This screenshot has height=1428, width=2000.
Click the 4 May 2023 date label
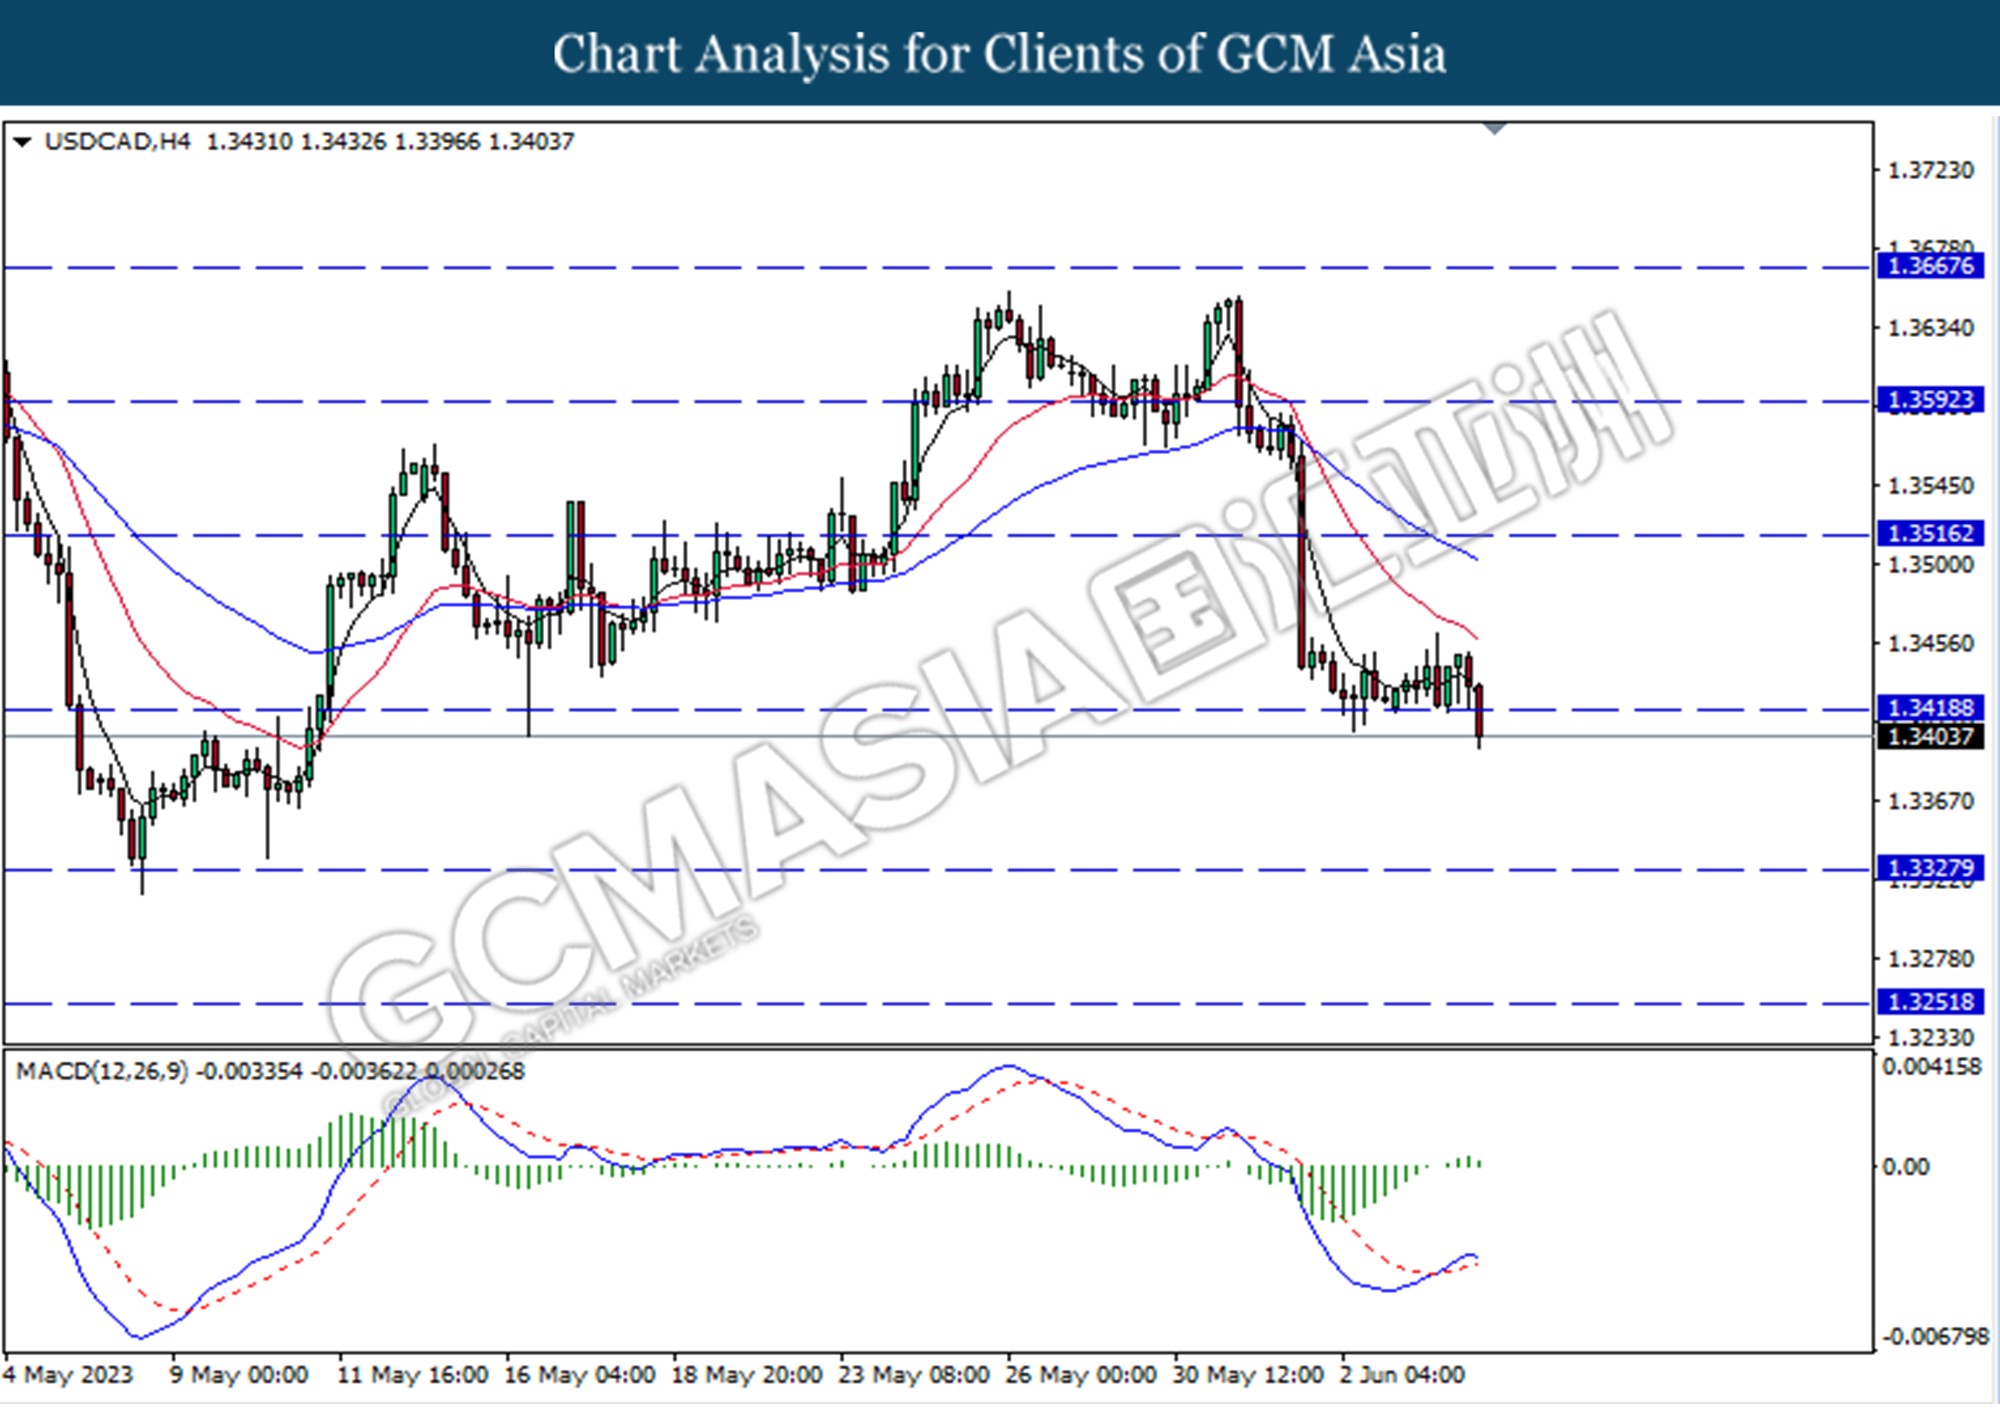click(x=68, y=1376)
